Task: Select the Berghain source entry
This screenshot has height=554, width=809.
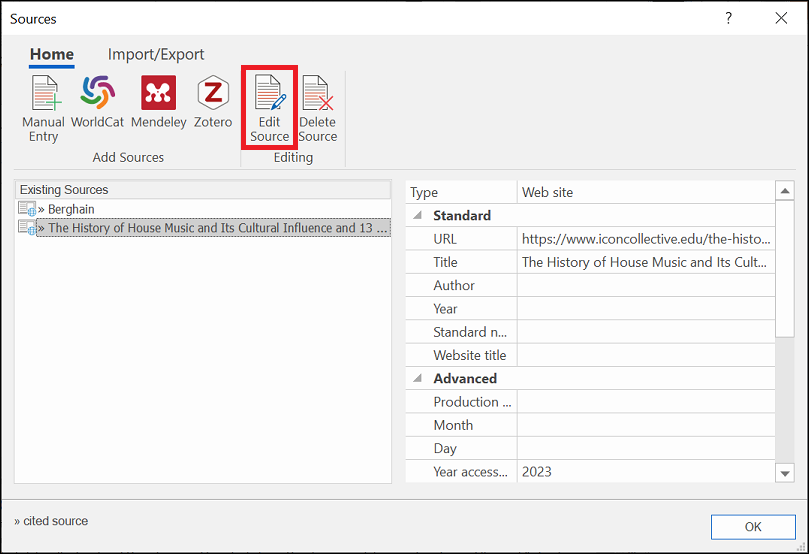Action: [71, 209]
